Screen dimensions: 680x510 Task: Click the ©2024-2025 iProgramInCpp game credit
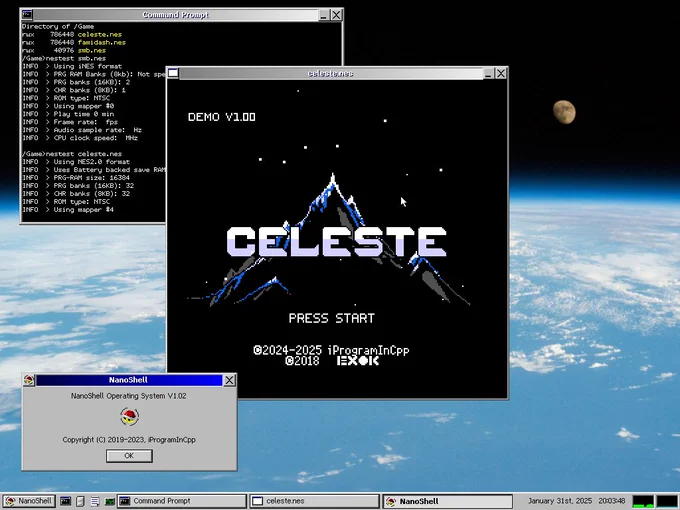(x=331, y=350)
